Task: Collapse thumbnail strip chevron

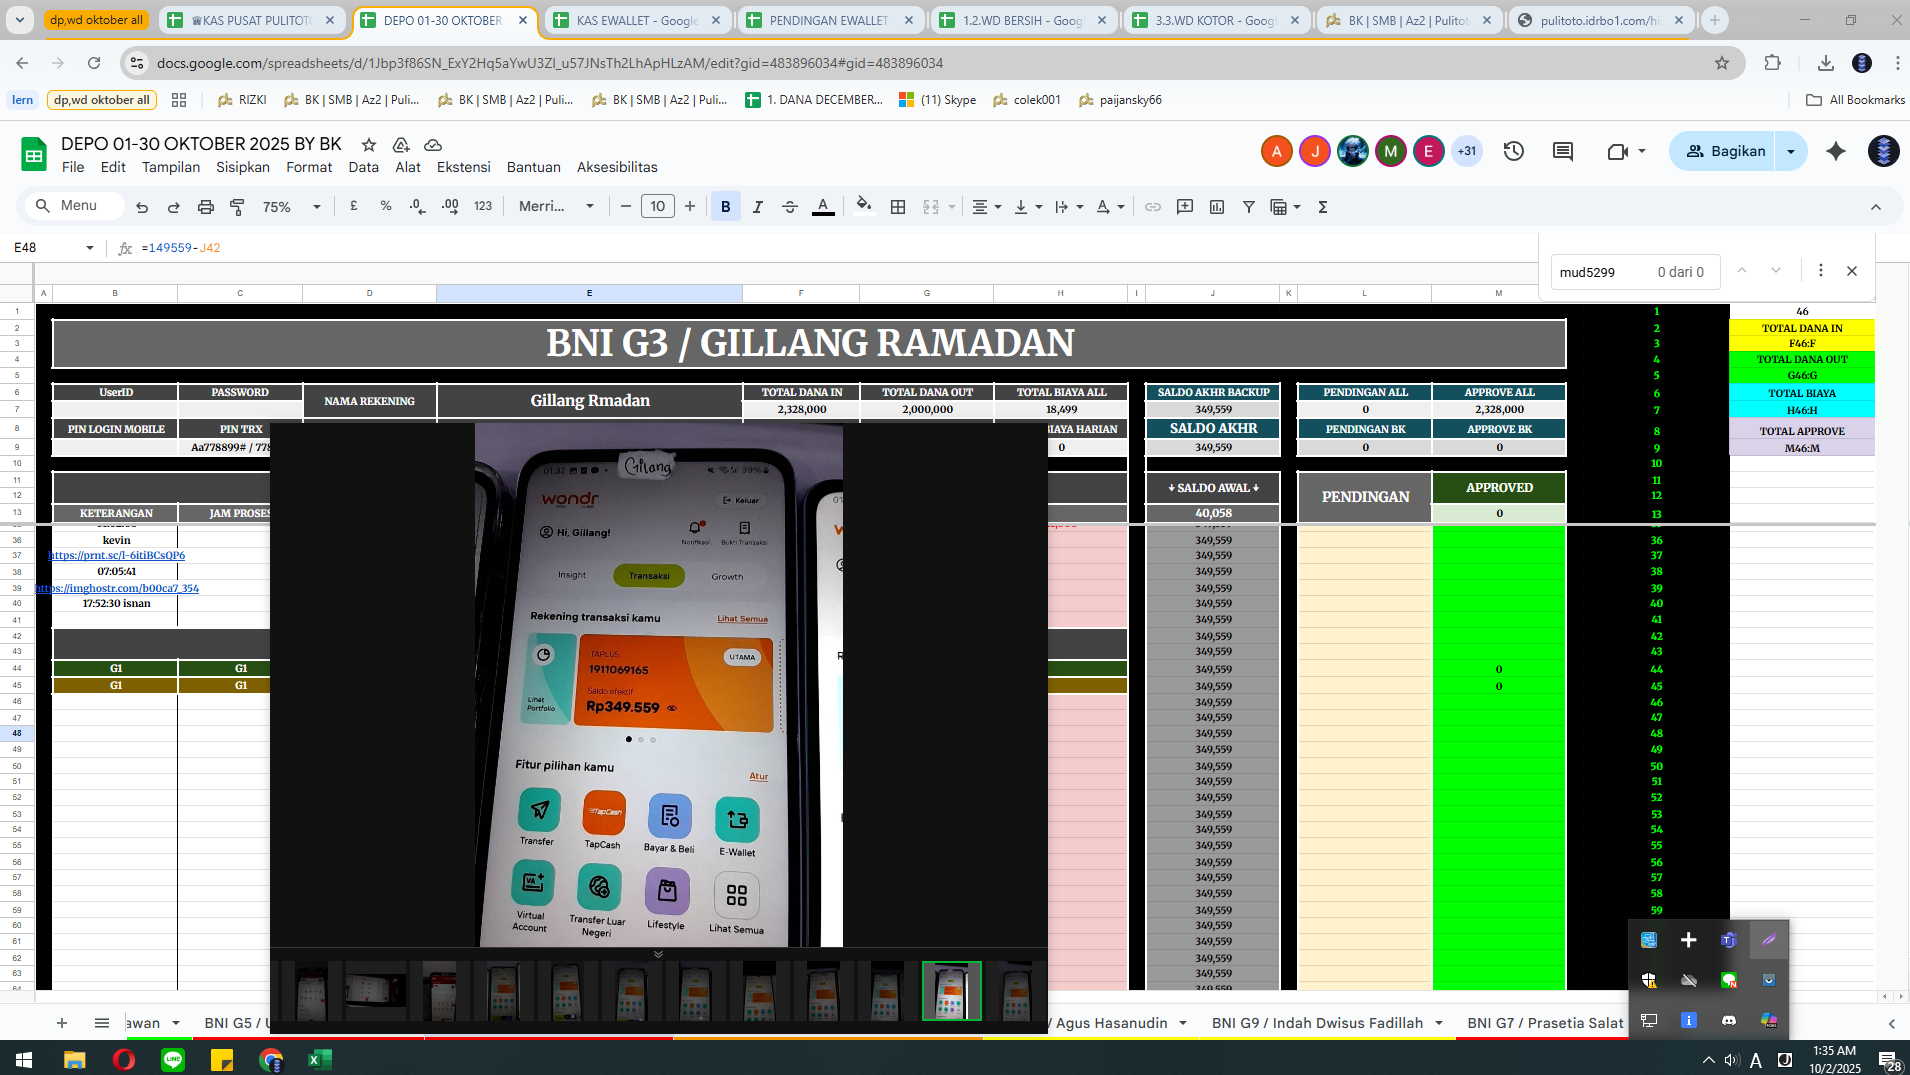Action: click(x=658, y=954)
